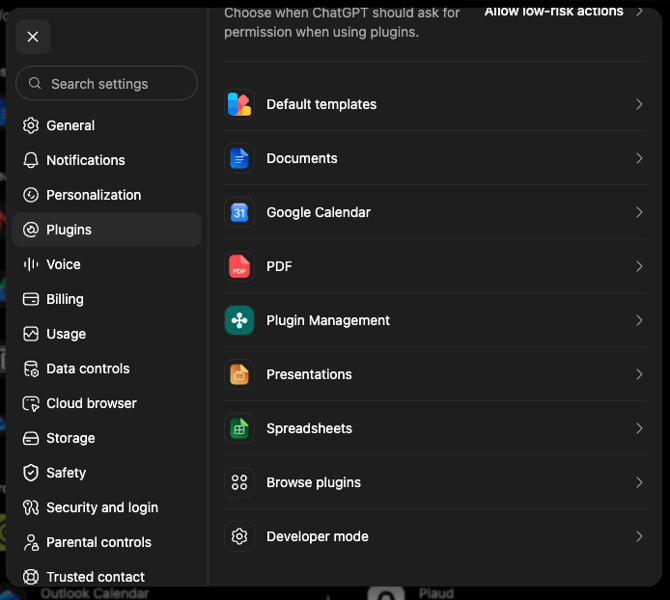Expand Presentations row chevron
Image resolution: width=670 pixels, height=600 pixels.
click(x=639, y=374)
